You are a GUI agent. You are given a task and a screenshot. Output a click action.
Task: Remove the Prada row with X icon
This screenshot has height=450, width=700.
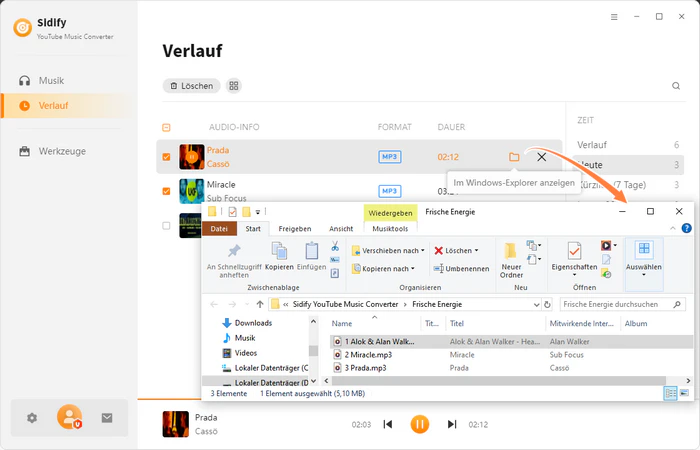click(x=542, y=157)
